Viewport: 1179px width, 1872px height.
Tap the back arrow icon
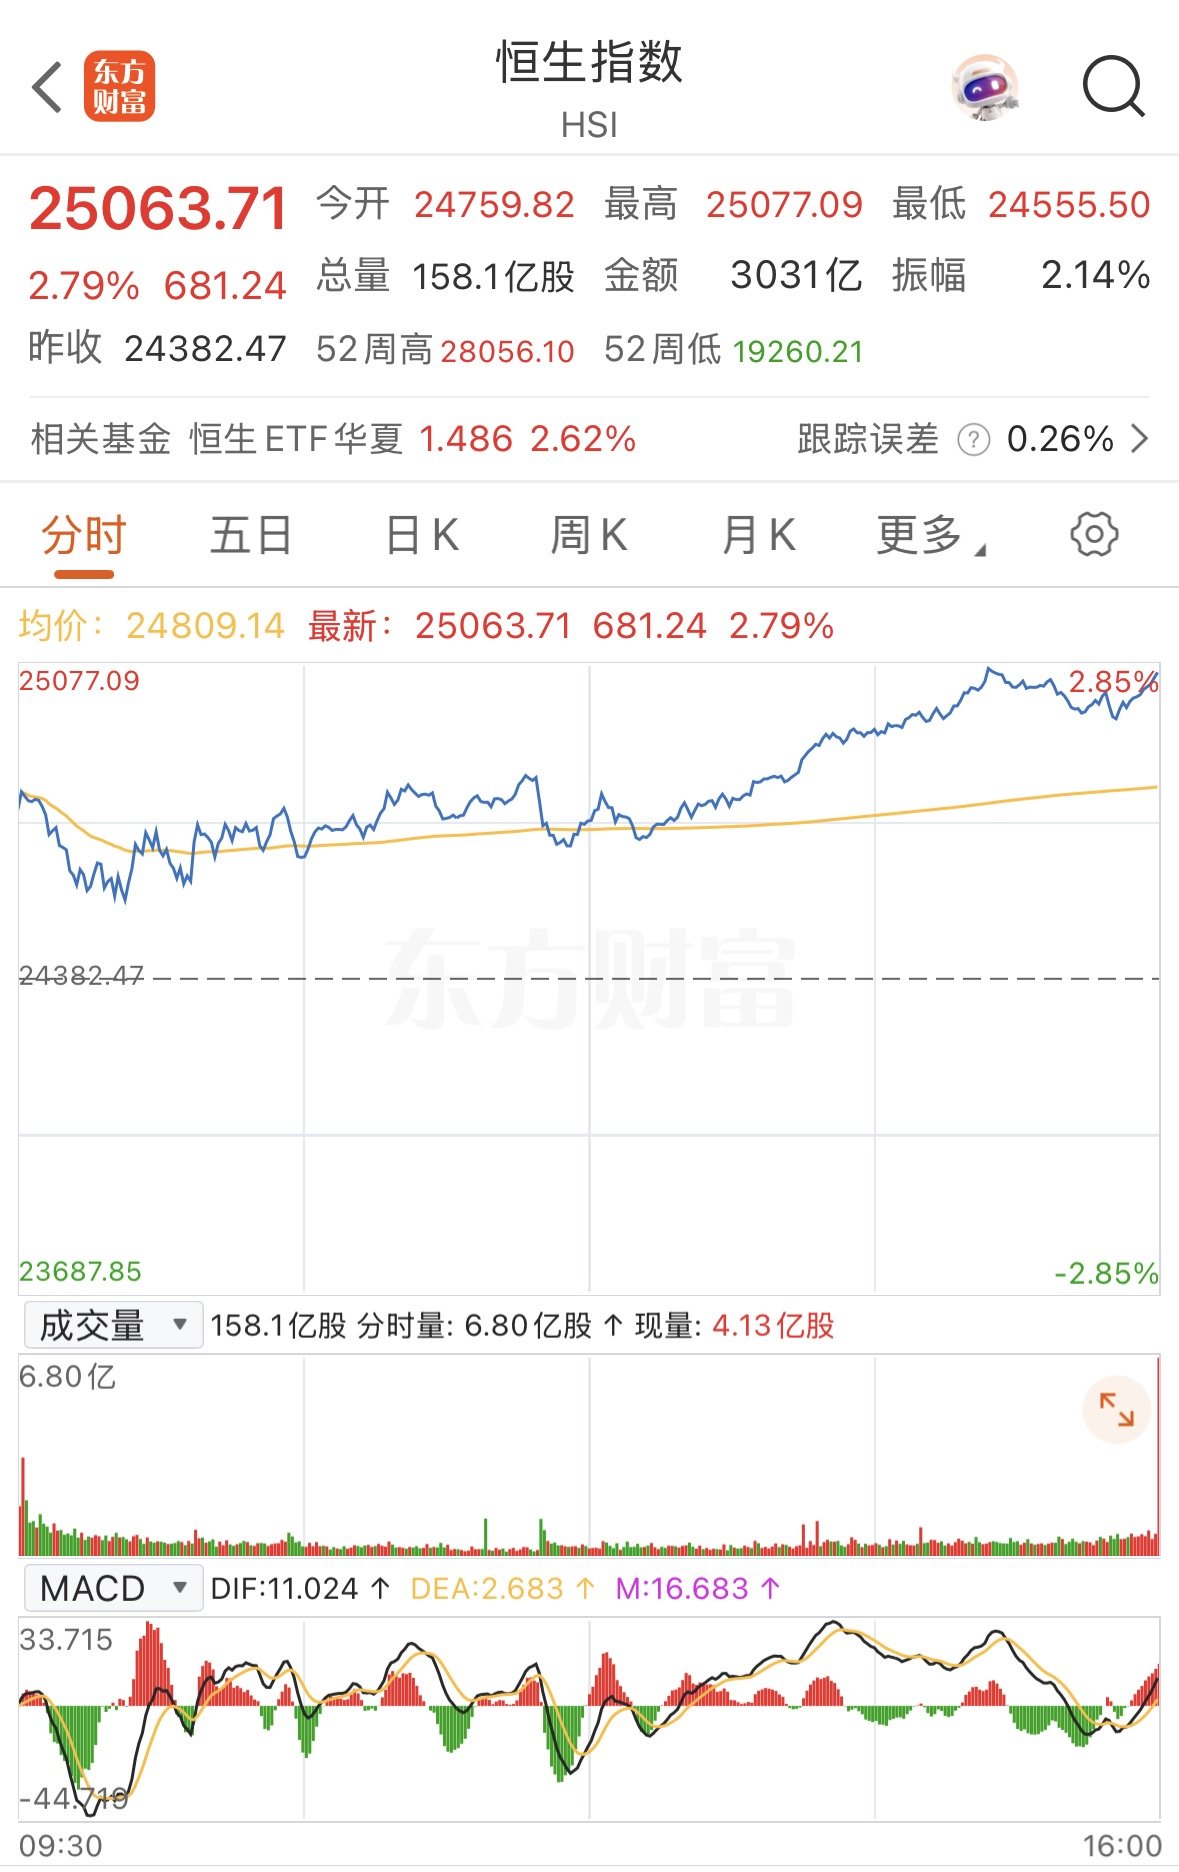pyautogui.click(x=47, y=87)
